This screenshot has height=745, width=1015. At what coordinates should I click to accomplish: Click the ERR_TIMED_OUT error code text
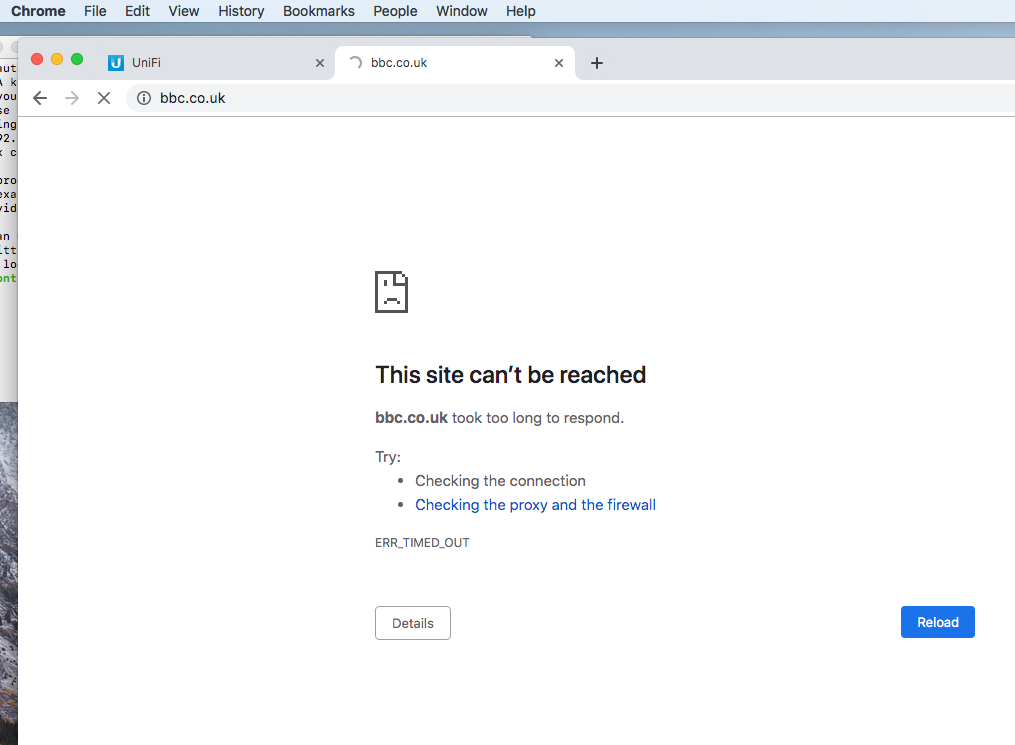click(x=422, y=542)
